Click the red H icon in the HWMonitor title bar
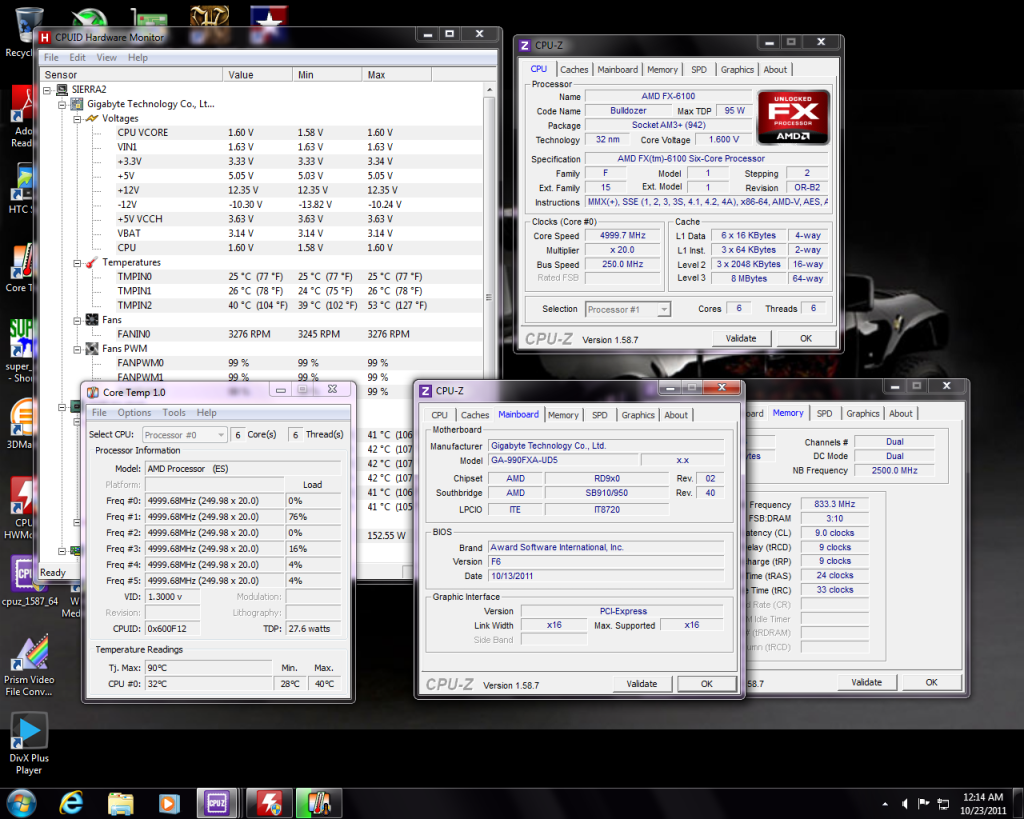The height and width of the screenshot is (819, 1024). 45,37
